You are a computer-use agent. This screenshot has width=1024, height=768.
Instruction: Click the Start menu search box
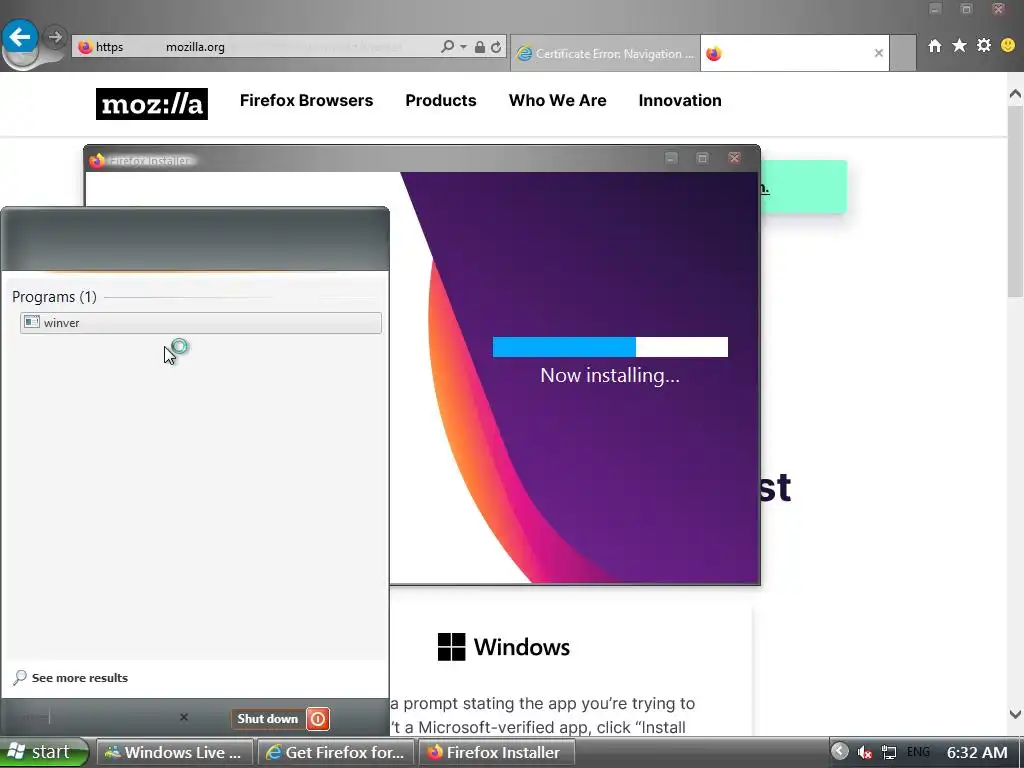point(98,718)
